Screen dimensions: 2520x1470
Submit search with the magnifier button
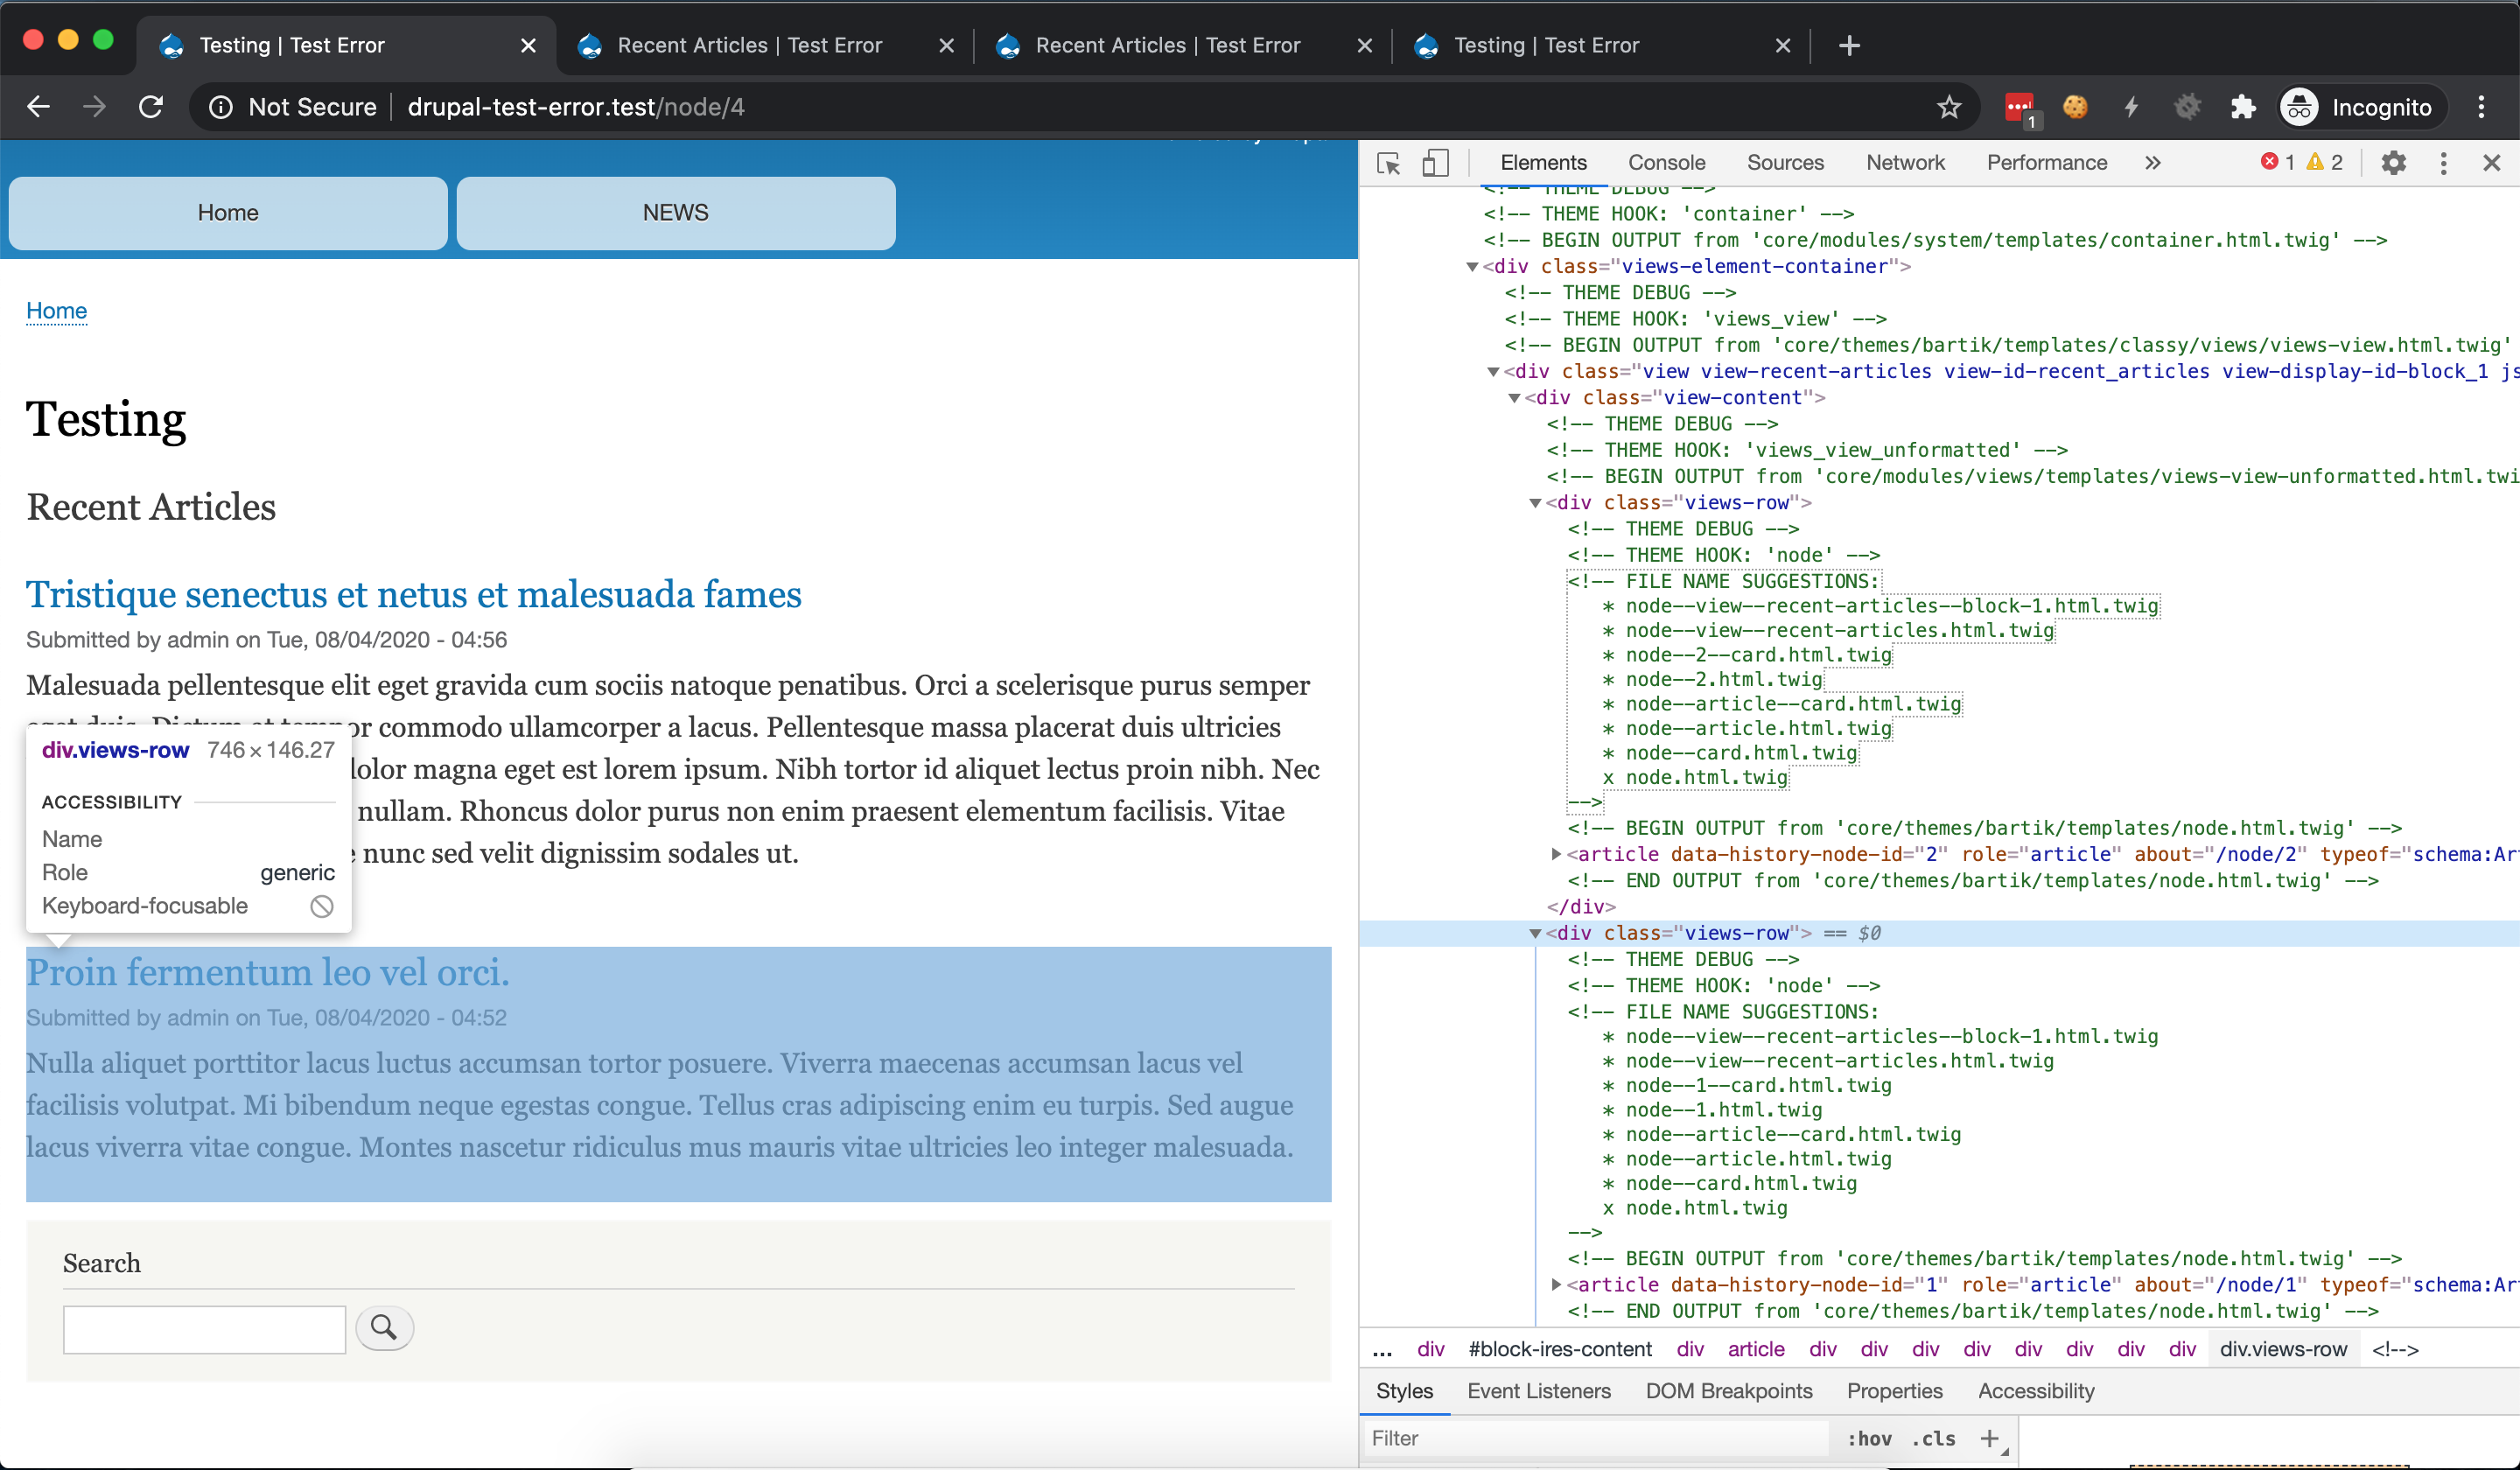click(384, 1328)
